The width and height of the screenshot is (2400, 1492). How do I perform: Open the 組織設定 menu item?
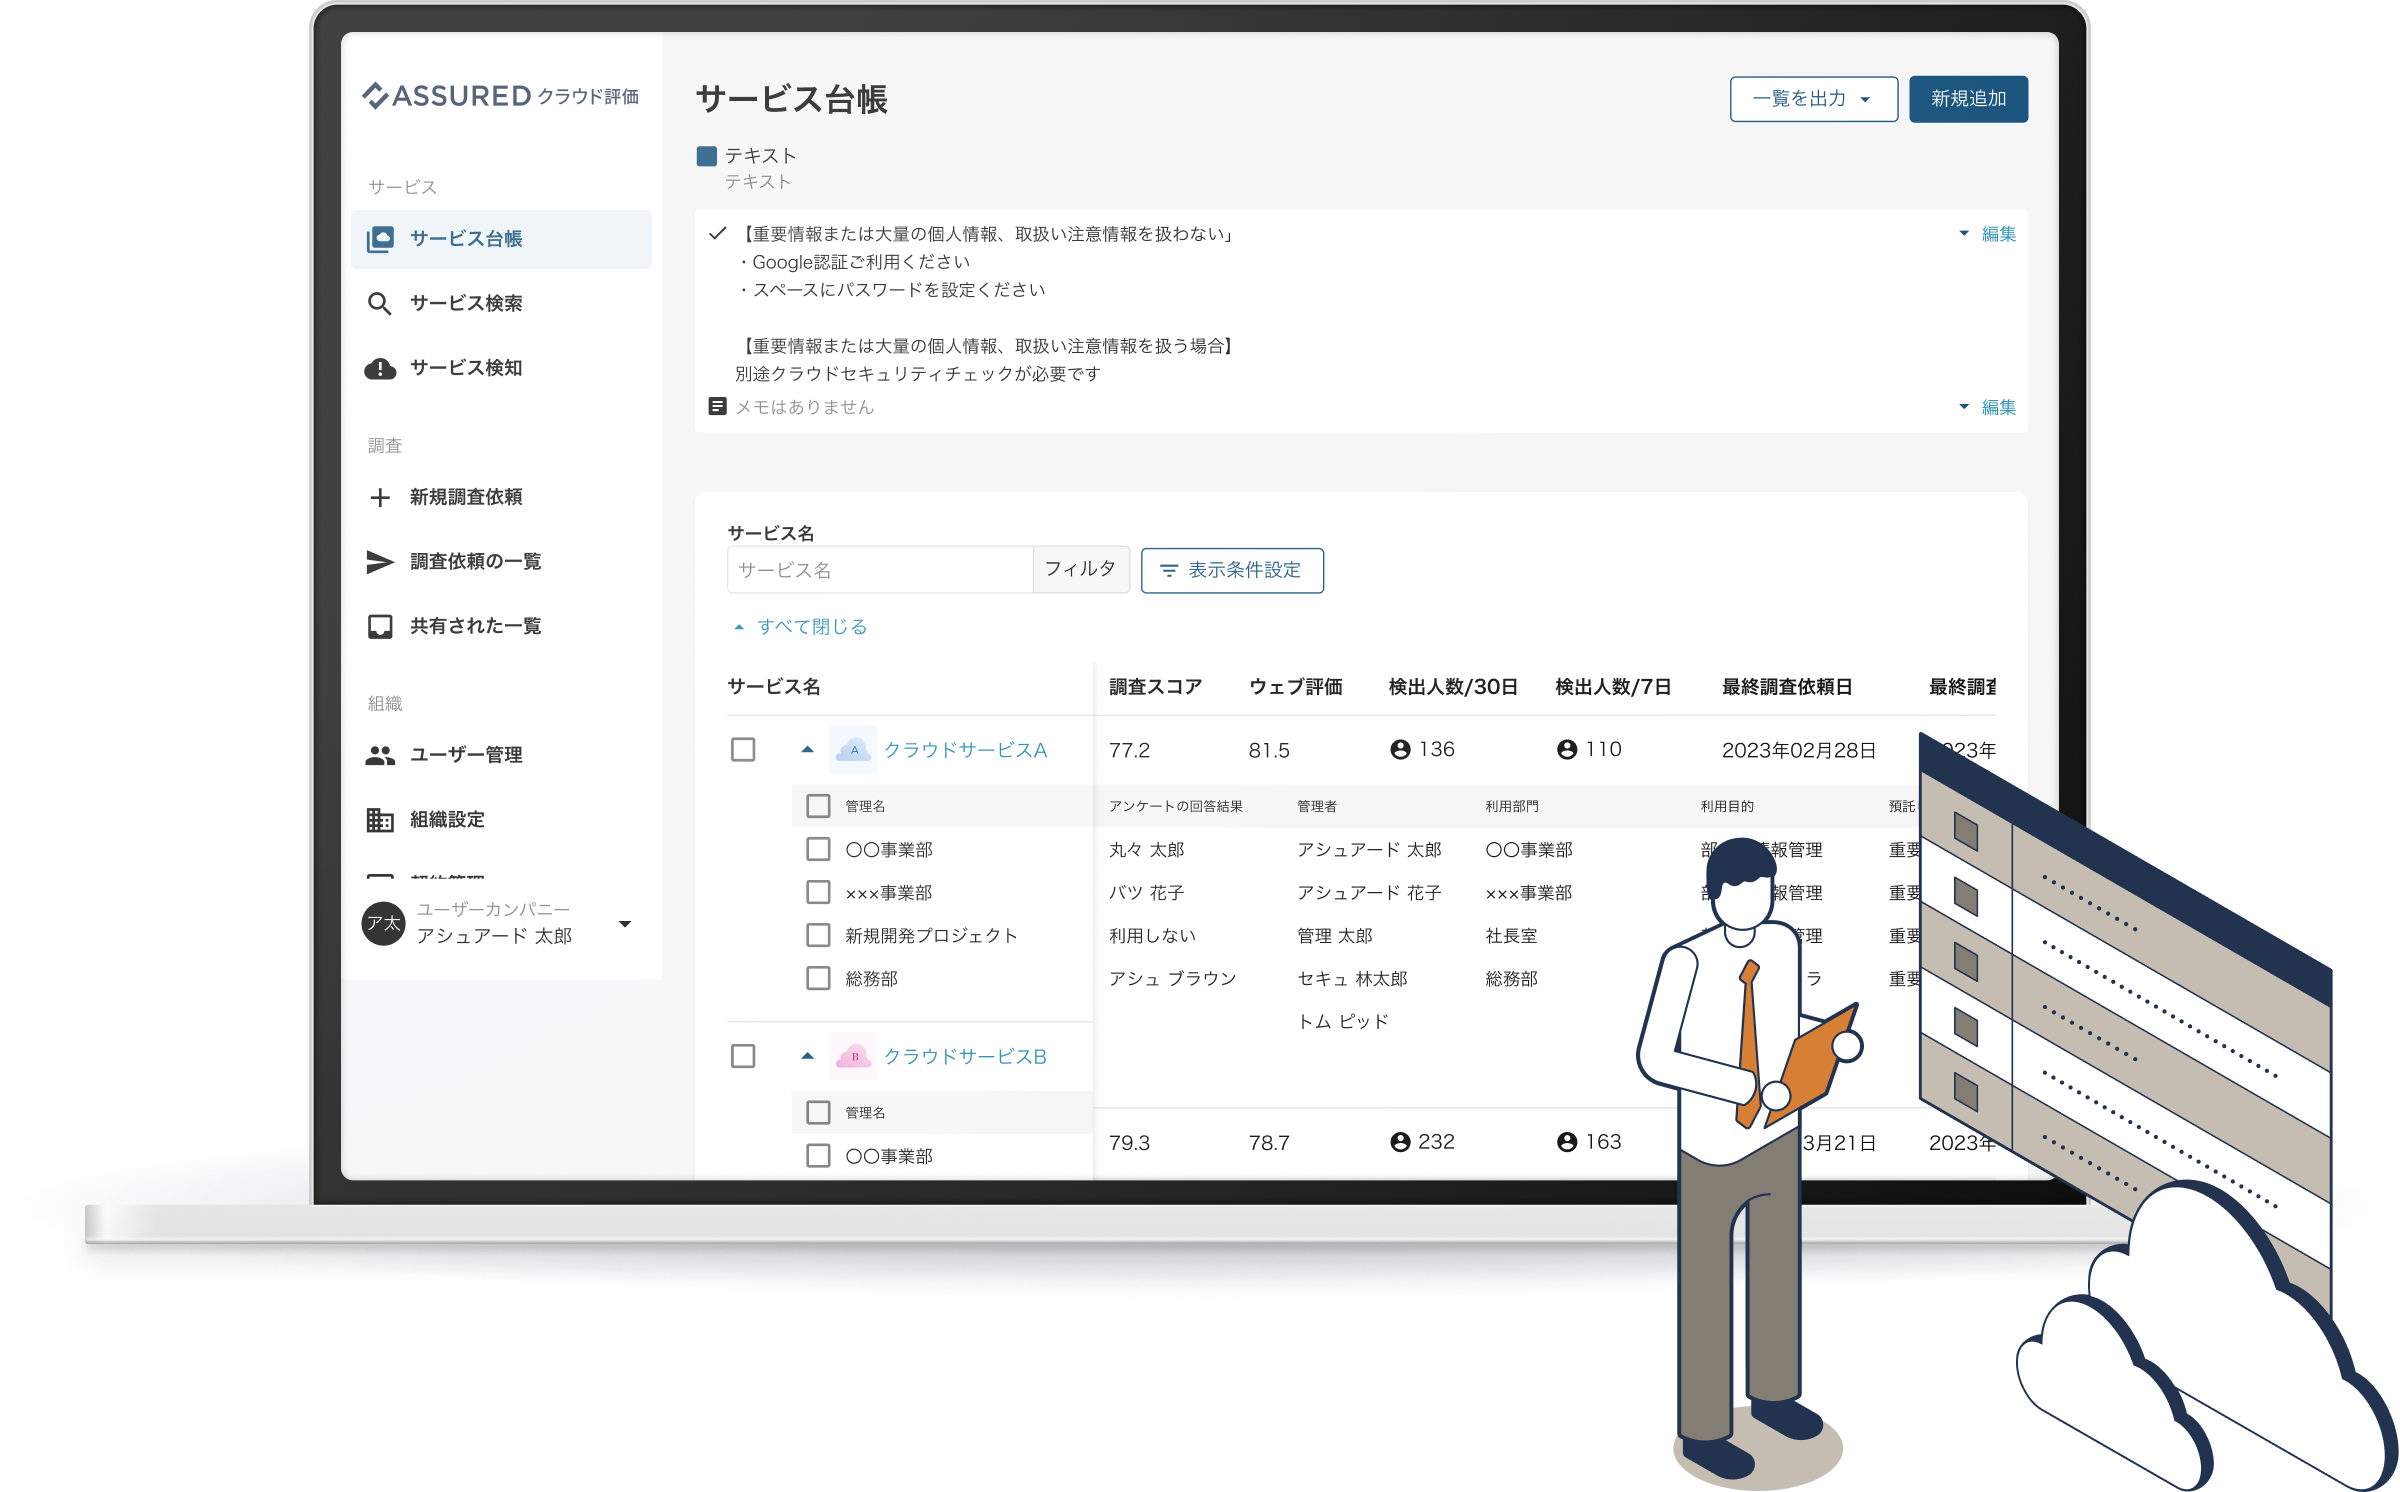coord(447,820)
